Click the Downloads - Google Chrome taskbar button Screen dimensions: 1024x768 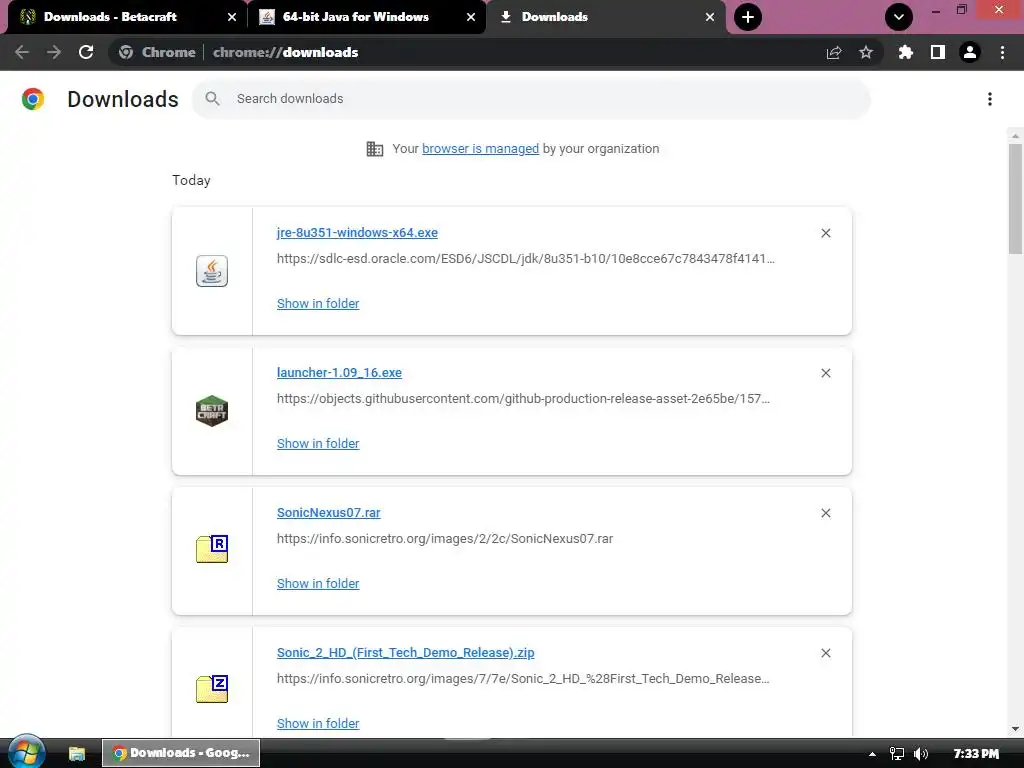point(181,753)
